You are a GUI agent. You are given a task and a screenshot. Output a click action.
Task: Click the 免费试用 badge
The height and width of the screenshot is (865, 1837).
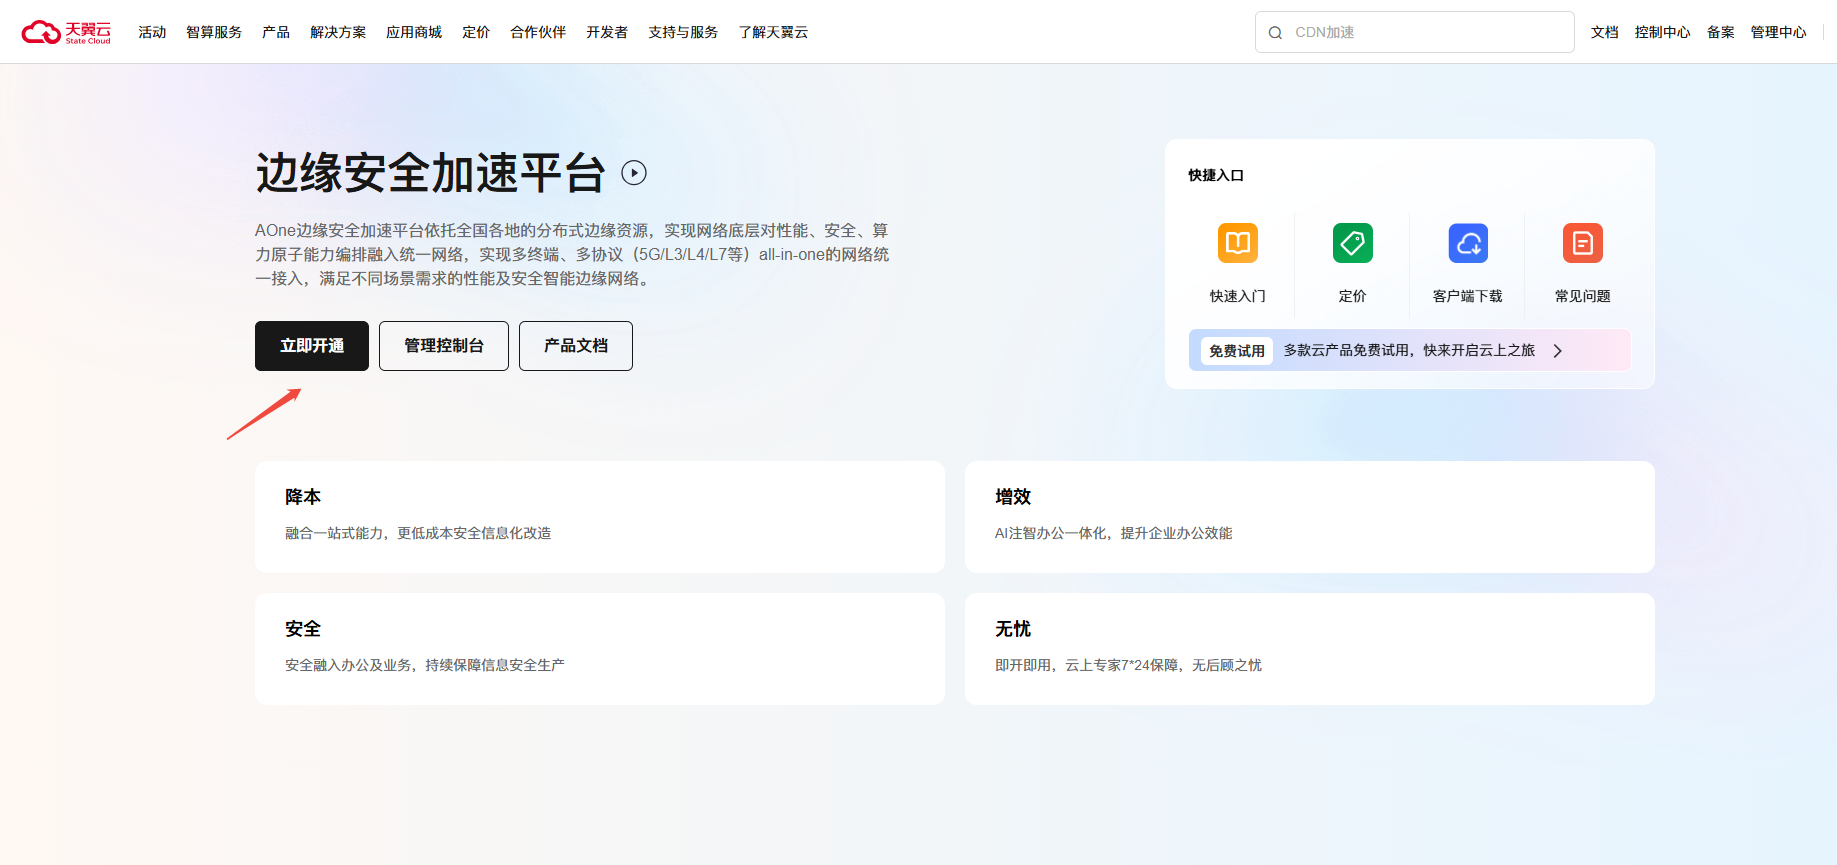coord(1236,351)
